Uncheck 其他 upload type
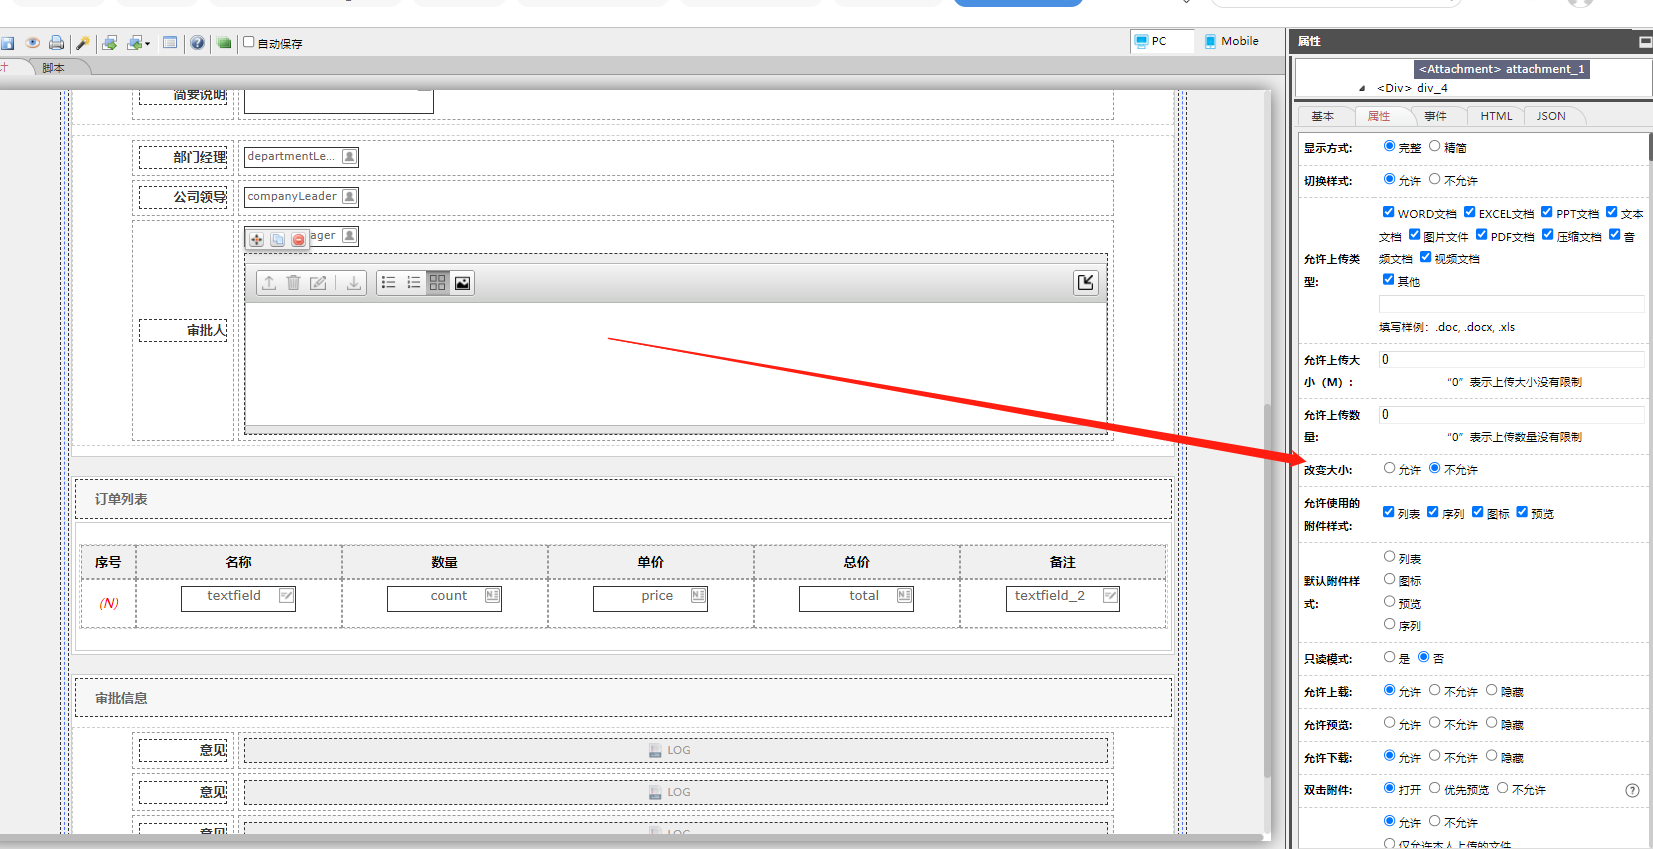1653x849 pixels. tap(1388, 280)
